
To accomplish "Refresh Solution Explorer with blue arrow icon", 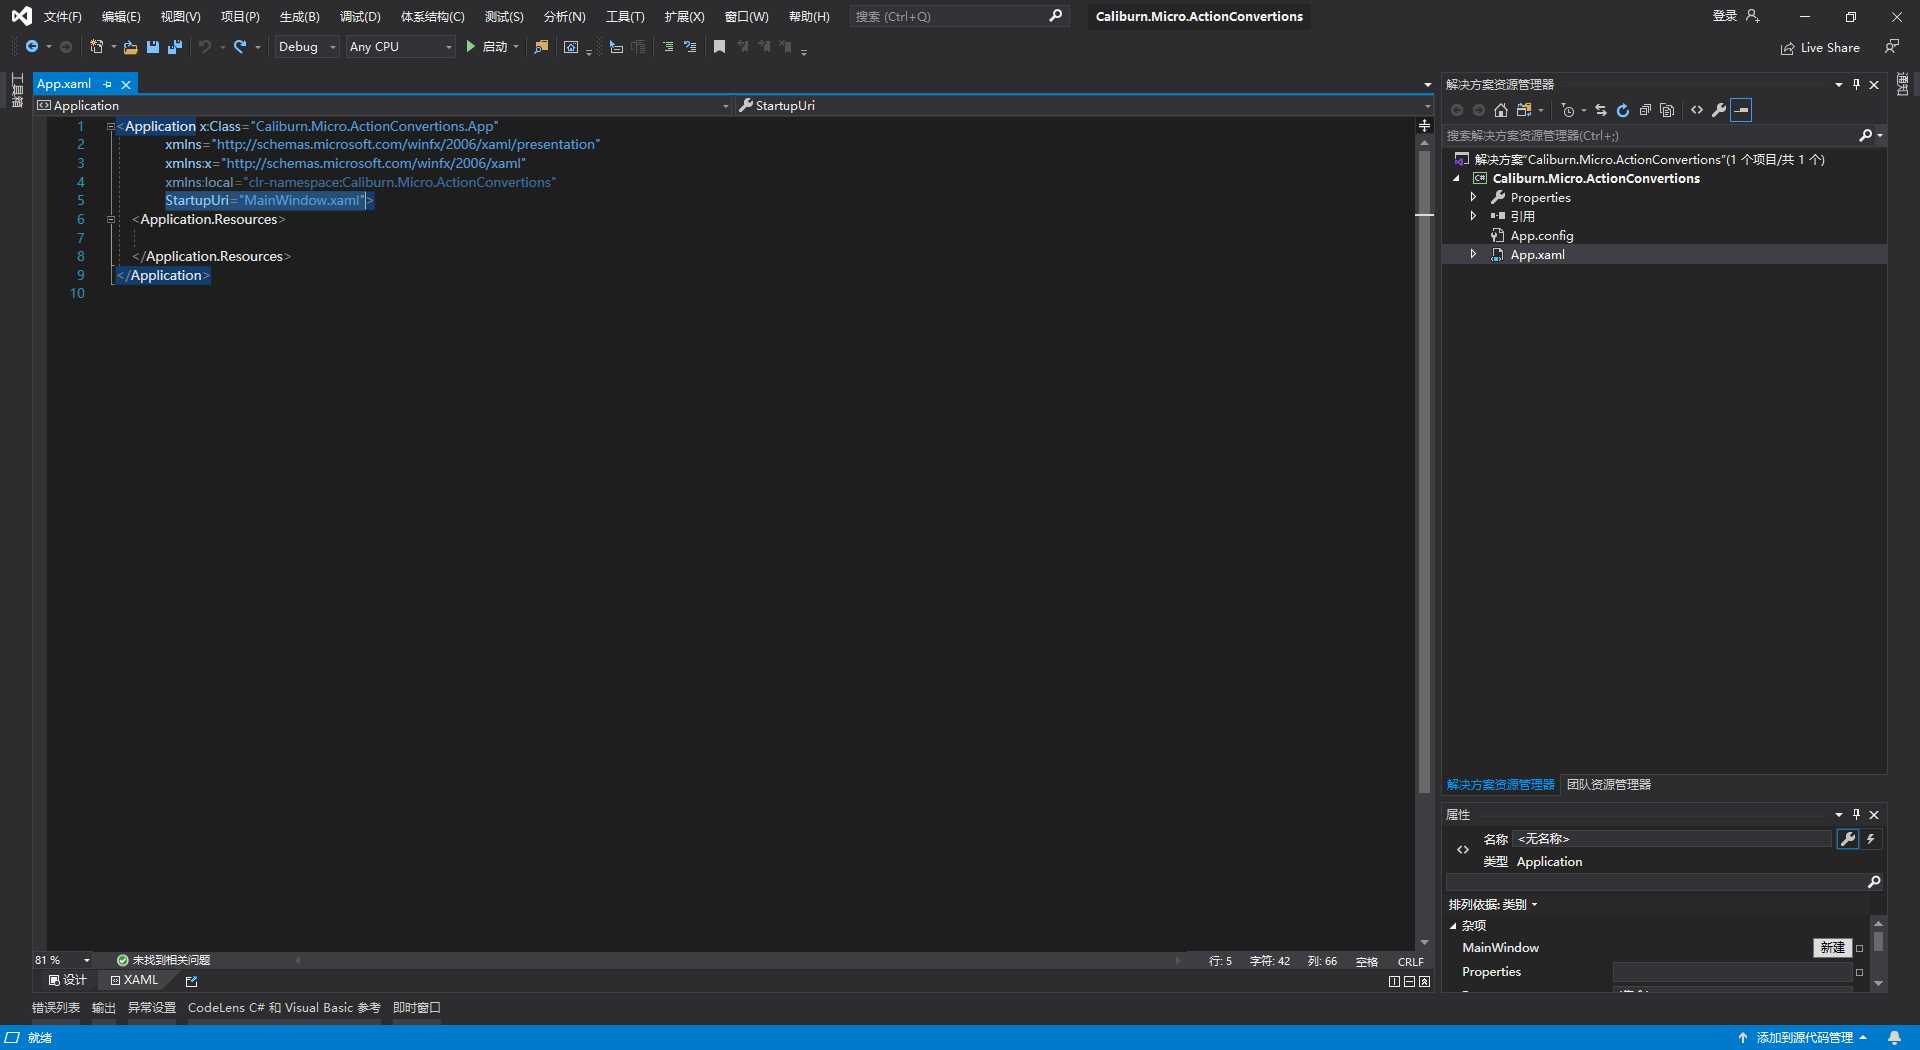I will (1623, 110).
